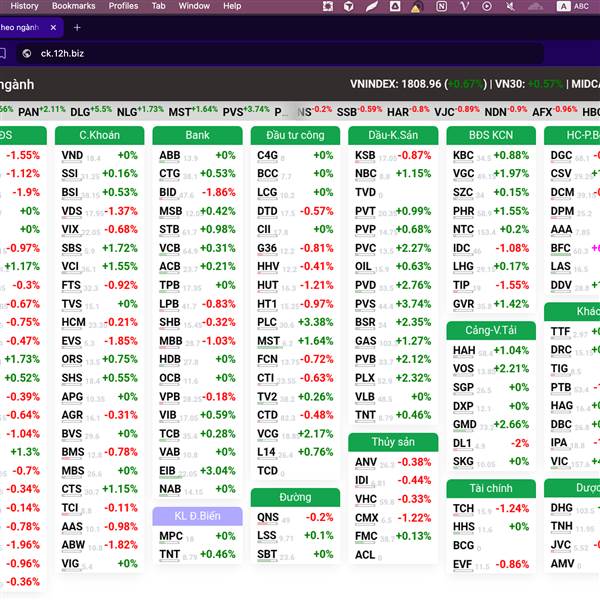The height and width of the screenshot is (600, 600).
Task: Select MBB stock row
Action: click(x=197, y=341)
